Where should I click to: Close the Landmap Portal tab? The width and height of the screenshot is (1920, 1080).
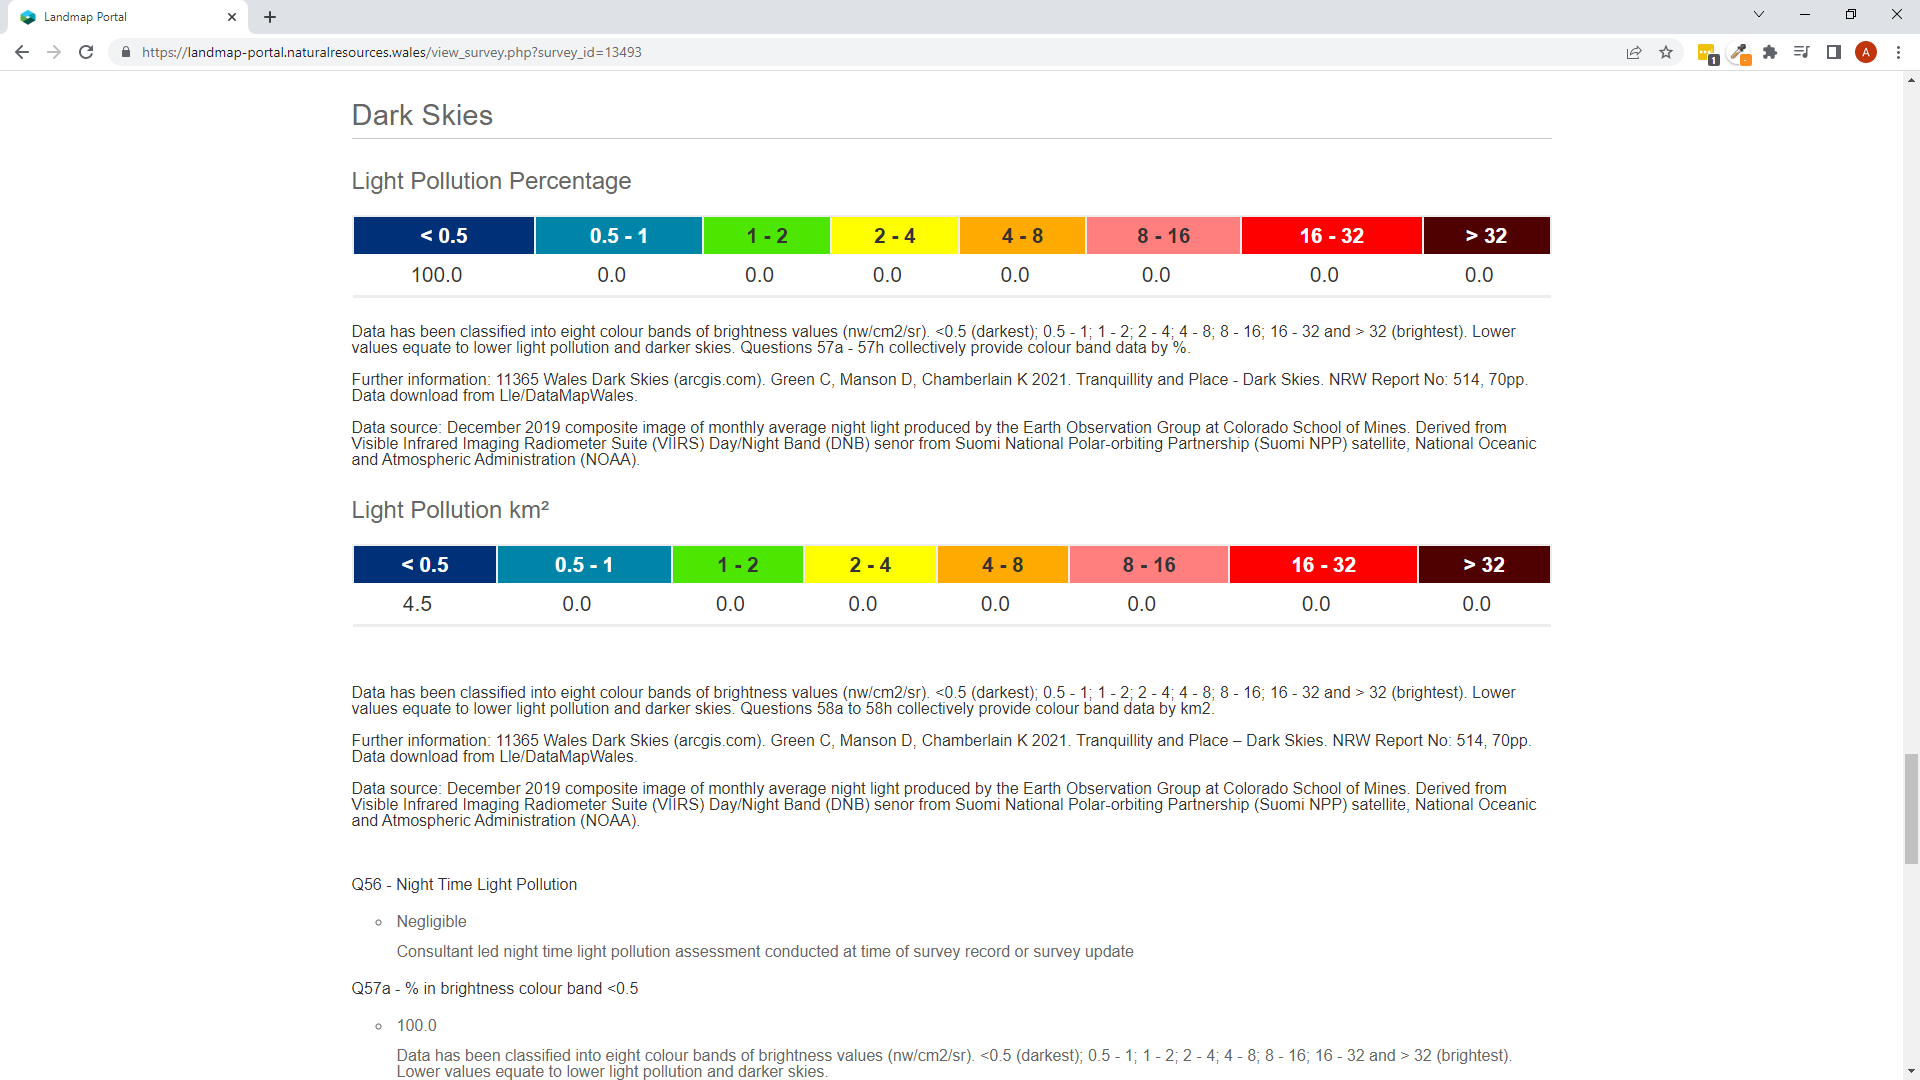point(232,17)
